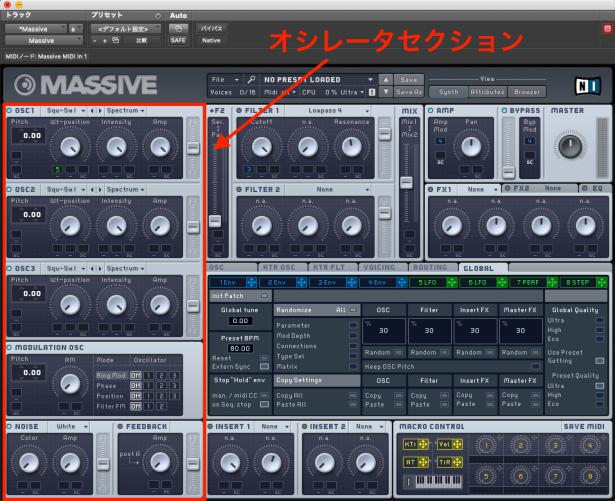Click the OSC1 filter routing fader
The image size is (615, 501).
coord(194,147)
